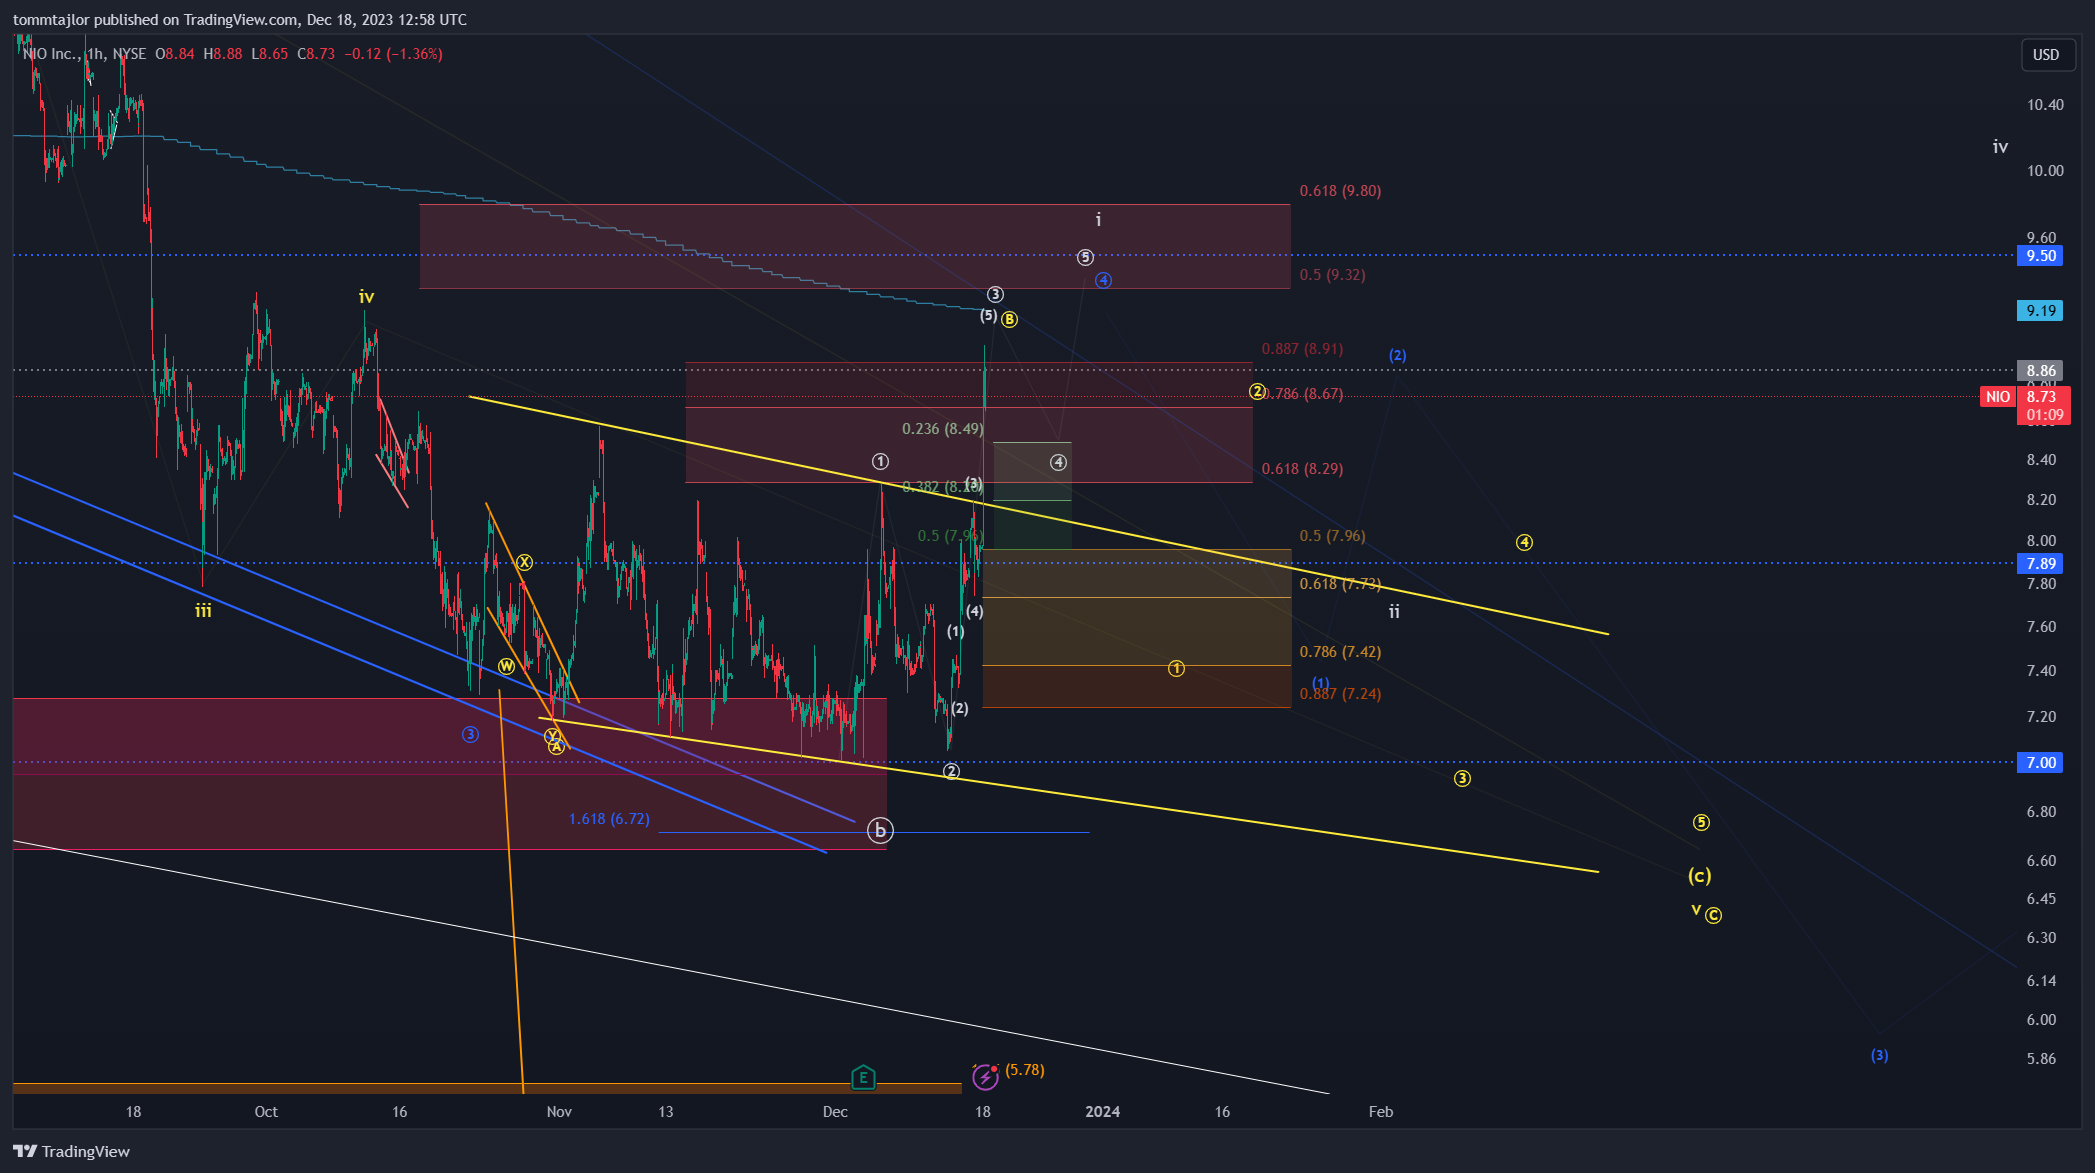
Task: Select the yellow circled 'X' wave label
Action: tap(524, 562)
